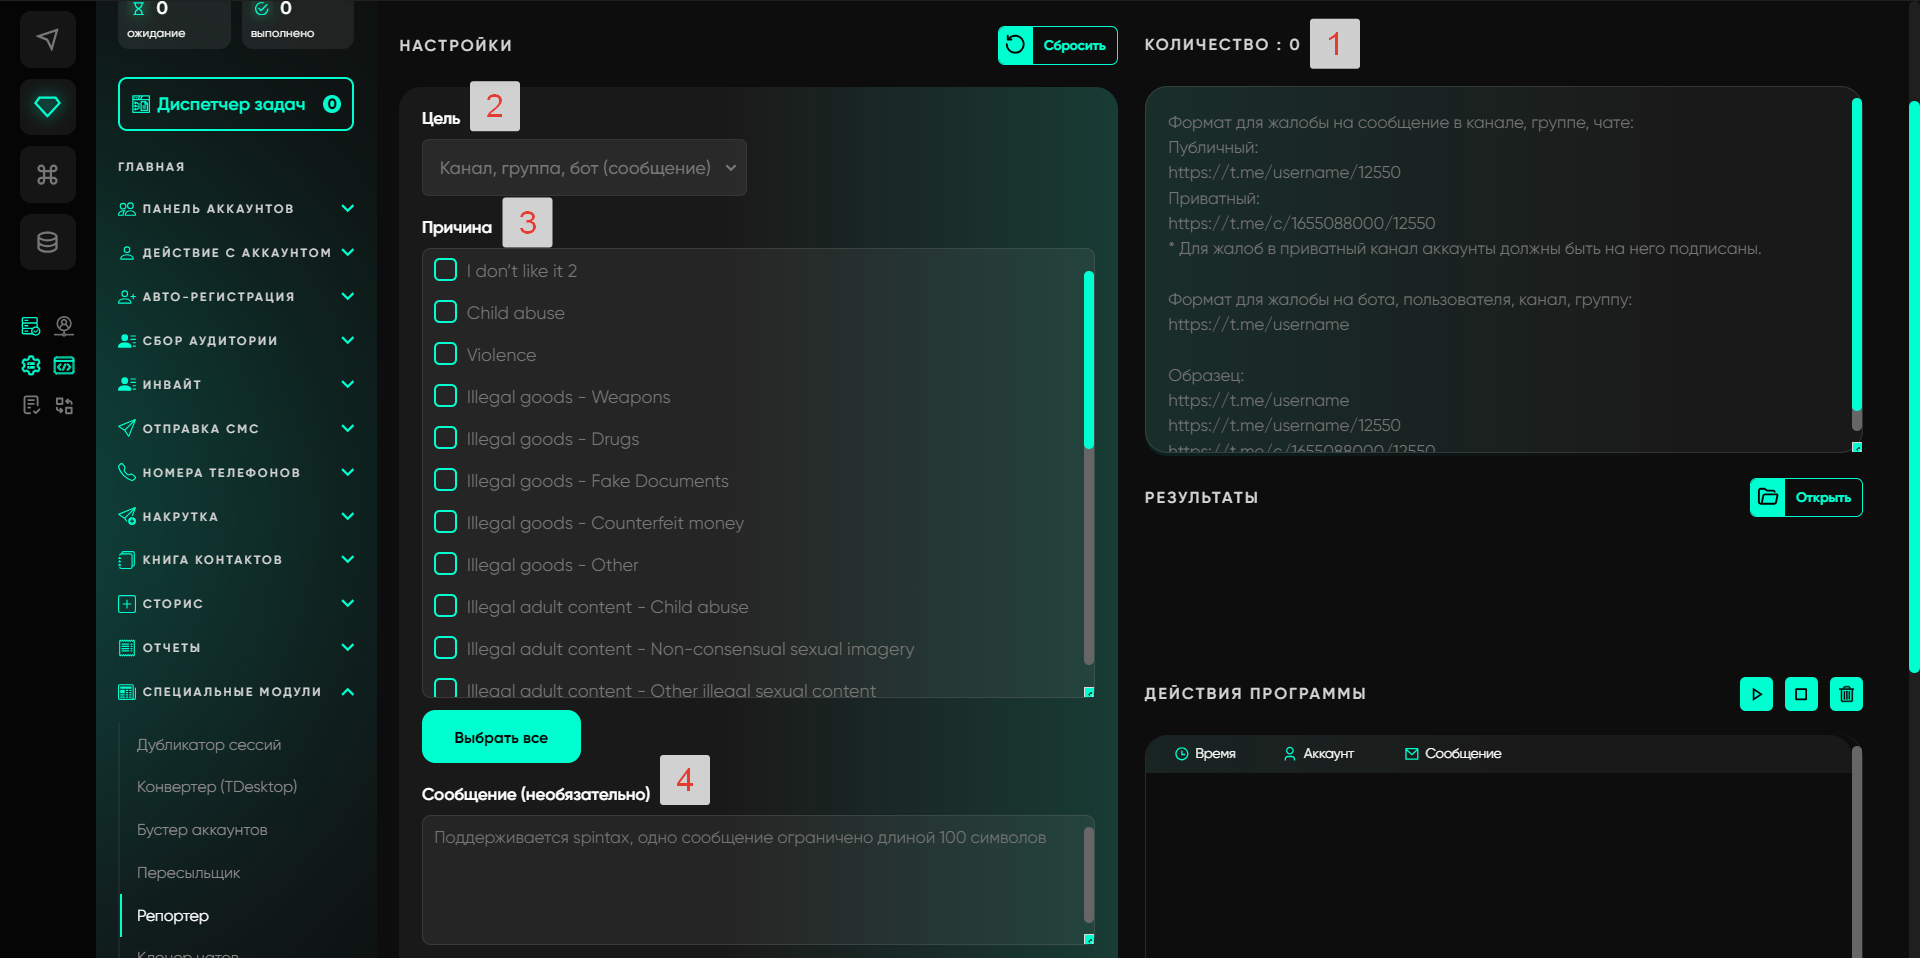
Task: Open the target type dropdown under Цель
Action: [584, 168]
